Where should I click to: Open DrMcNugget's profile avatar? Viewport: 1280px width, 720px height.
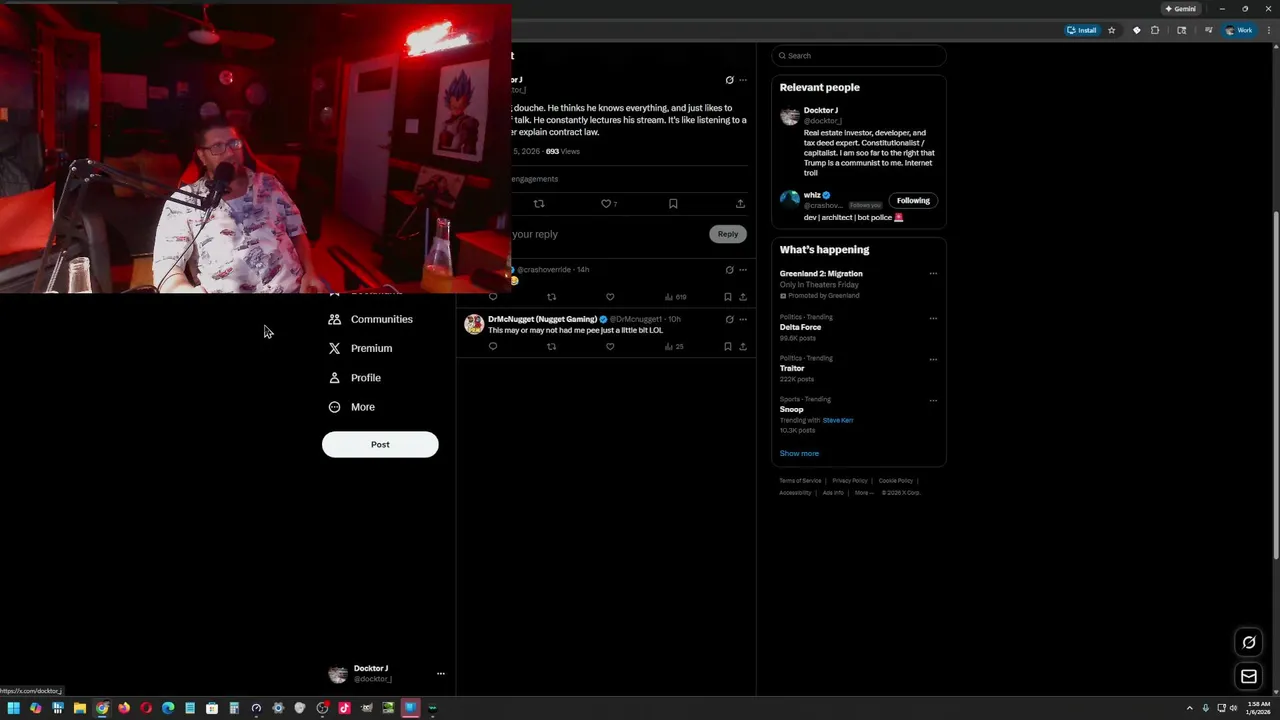(474, 324)
